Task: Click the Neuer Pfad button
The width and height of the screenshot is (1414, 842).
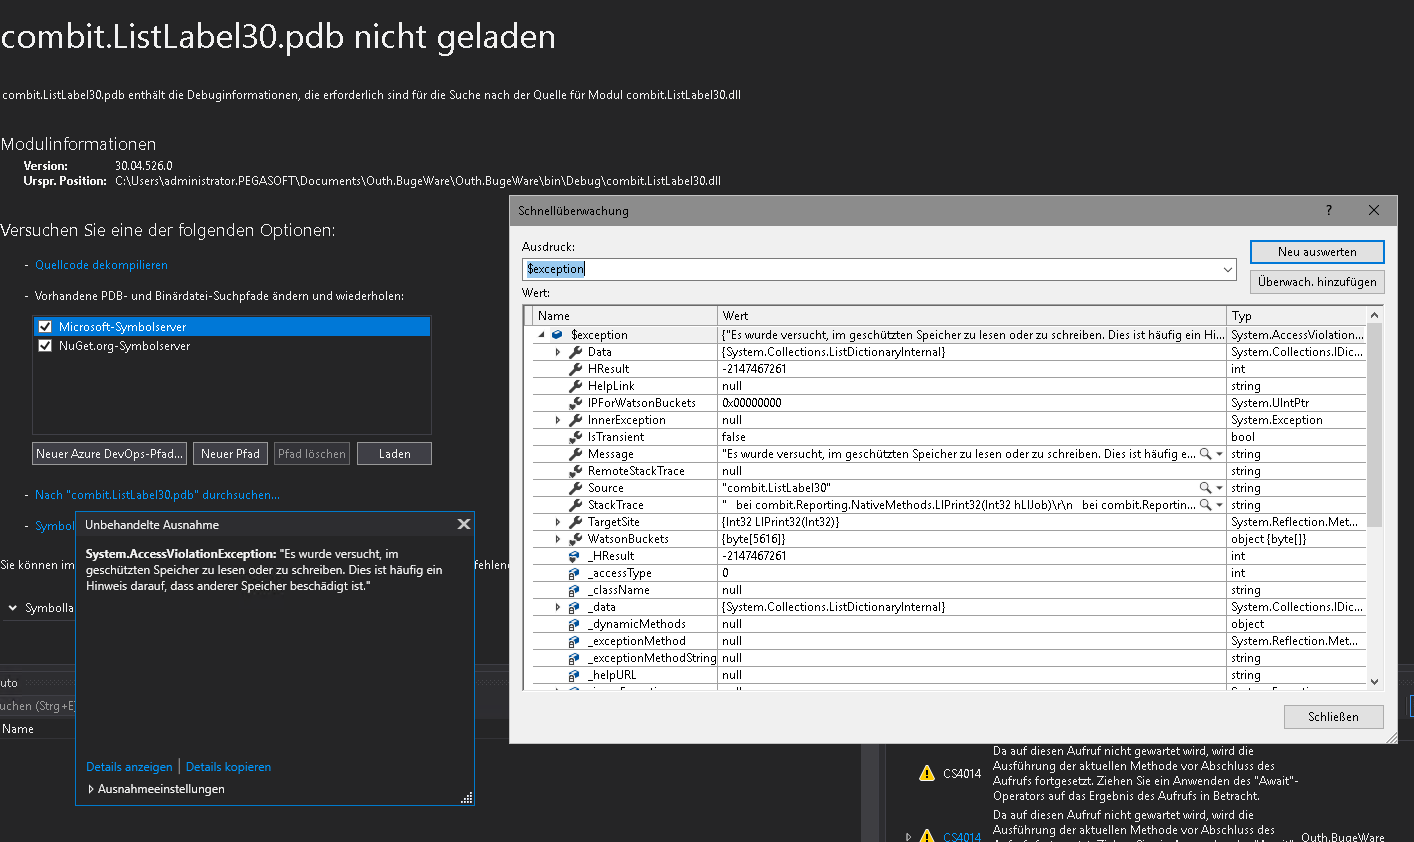Action: coord(230,454)
